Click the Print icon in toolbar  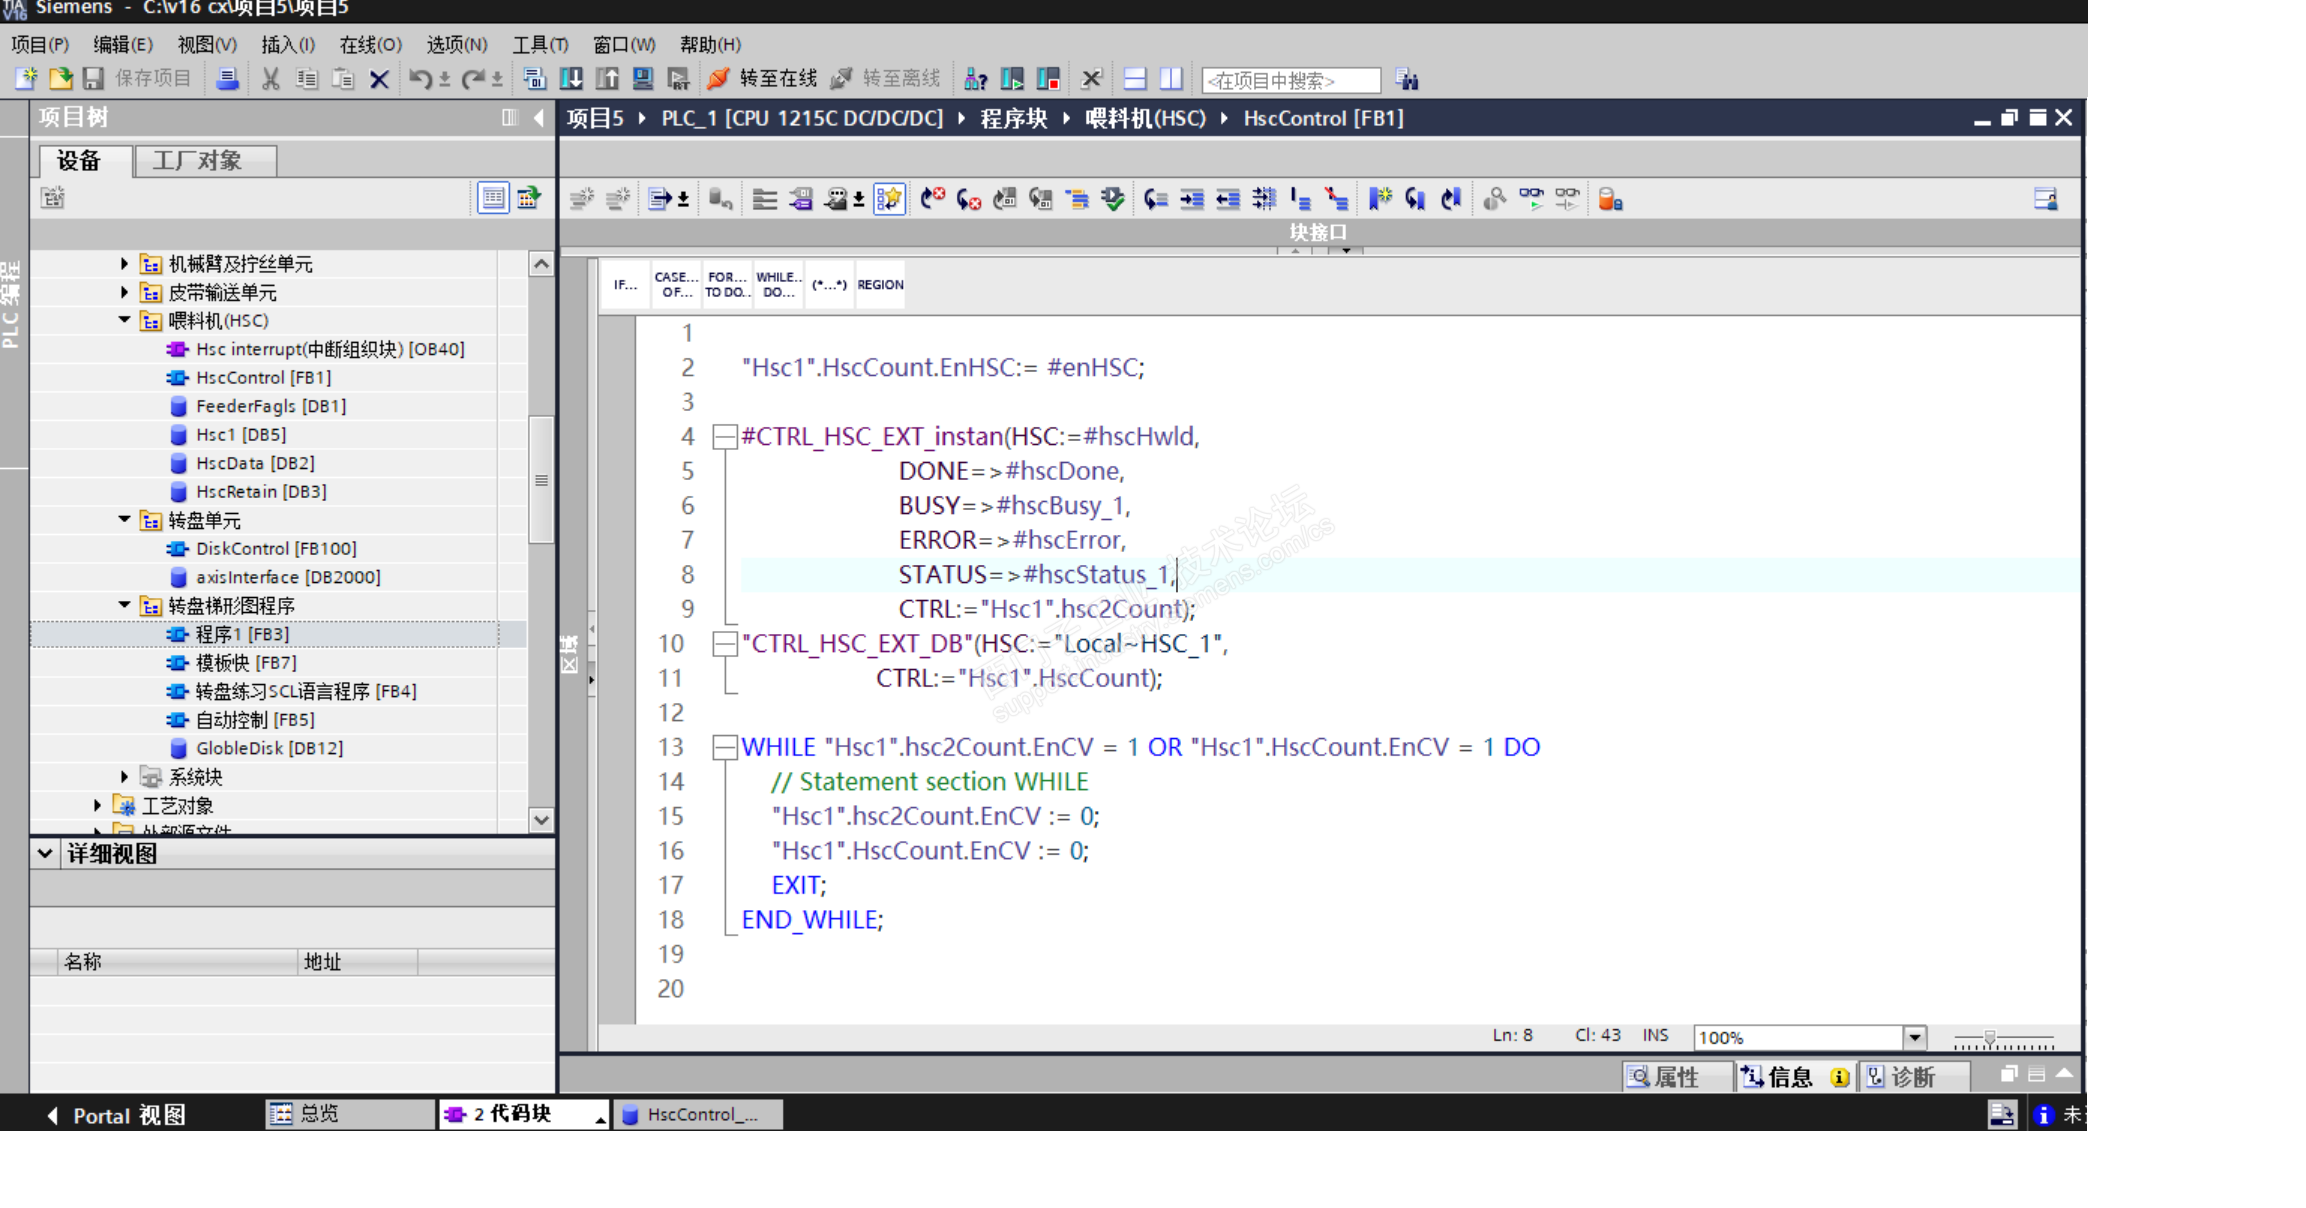(227, 78)
